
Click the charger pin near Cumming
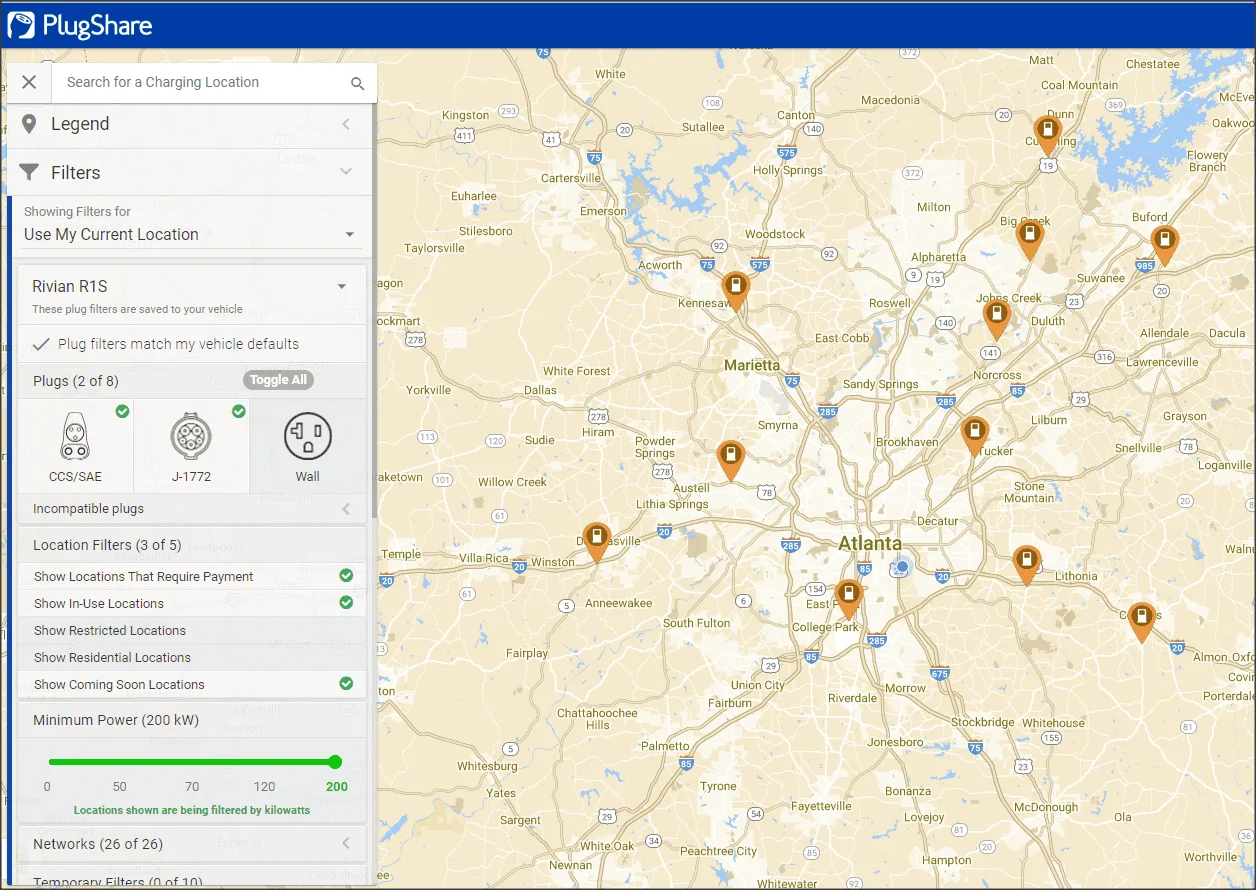click(1047, 135)
